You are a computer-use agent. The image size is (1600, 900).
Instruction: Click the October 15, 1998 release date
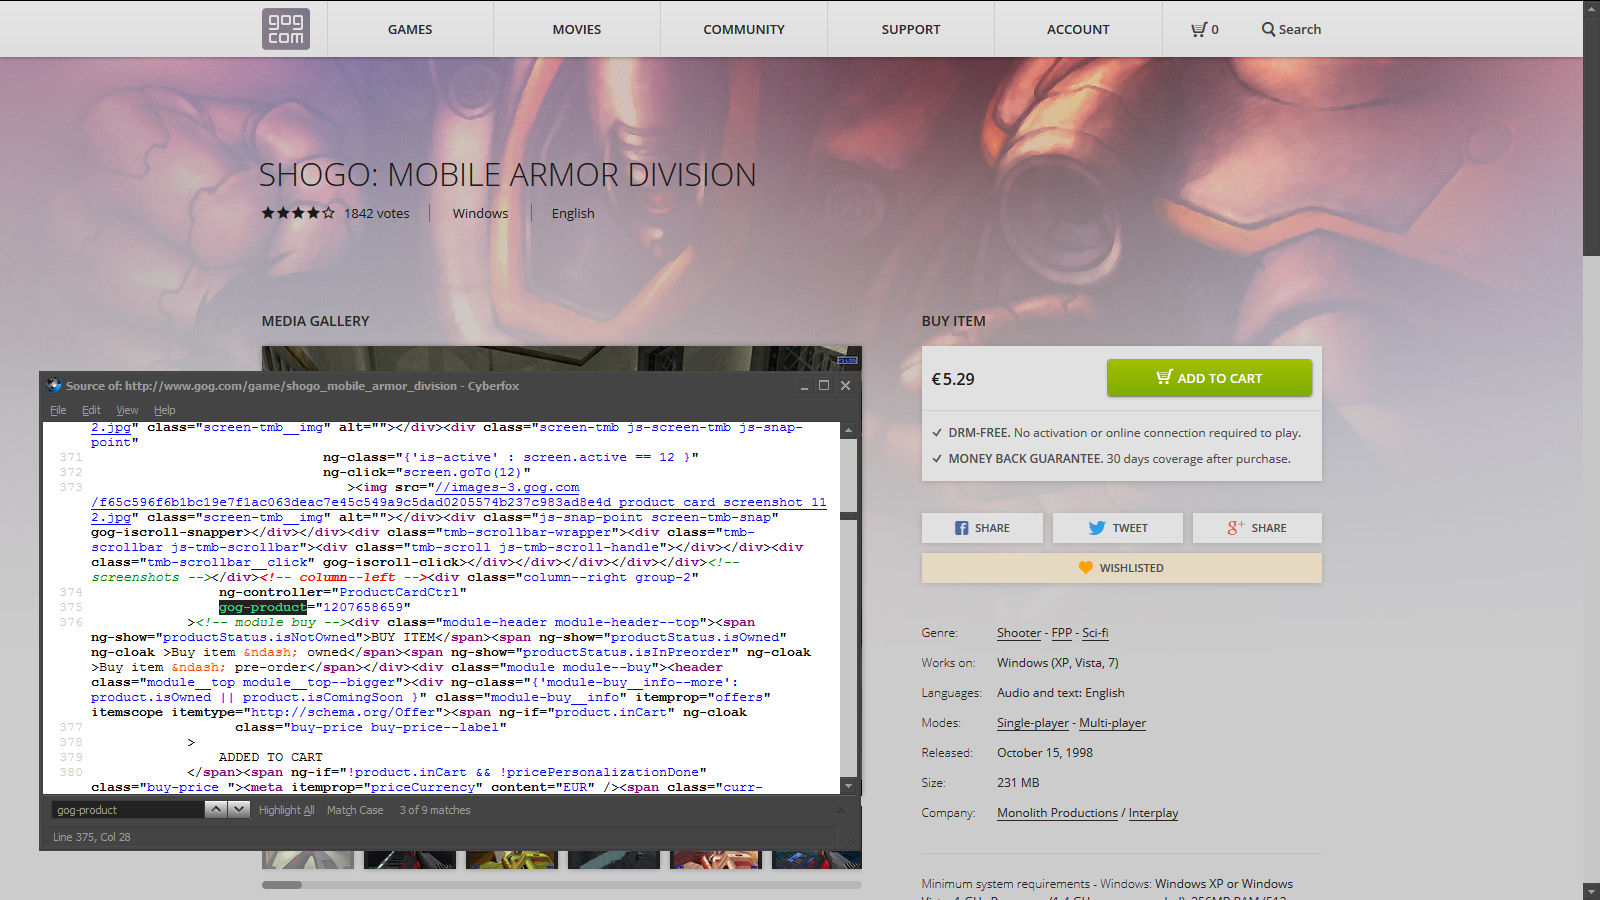(x=1045, y=753)
